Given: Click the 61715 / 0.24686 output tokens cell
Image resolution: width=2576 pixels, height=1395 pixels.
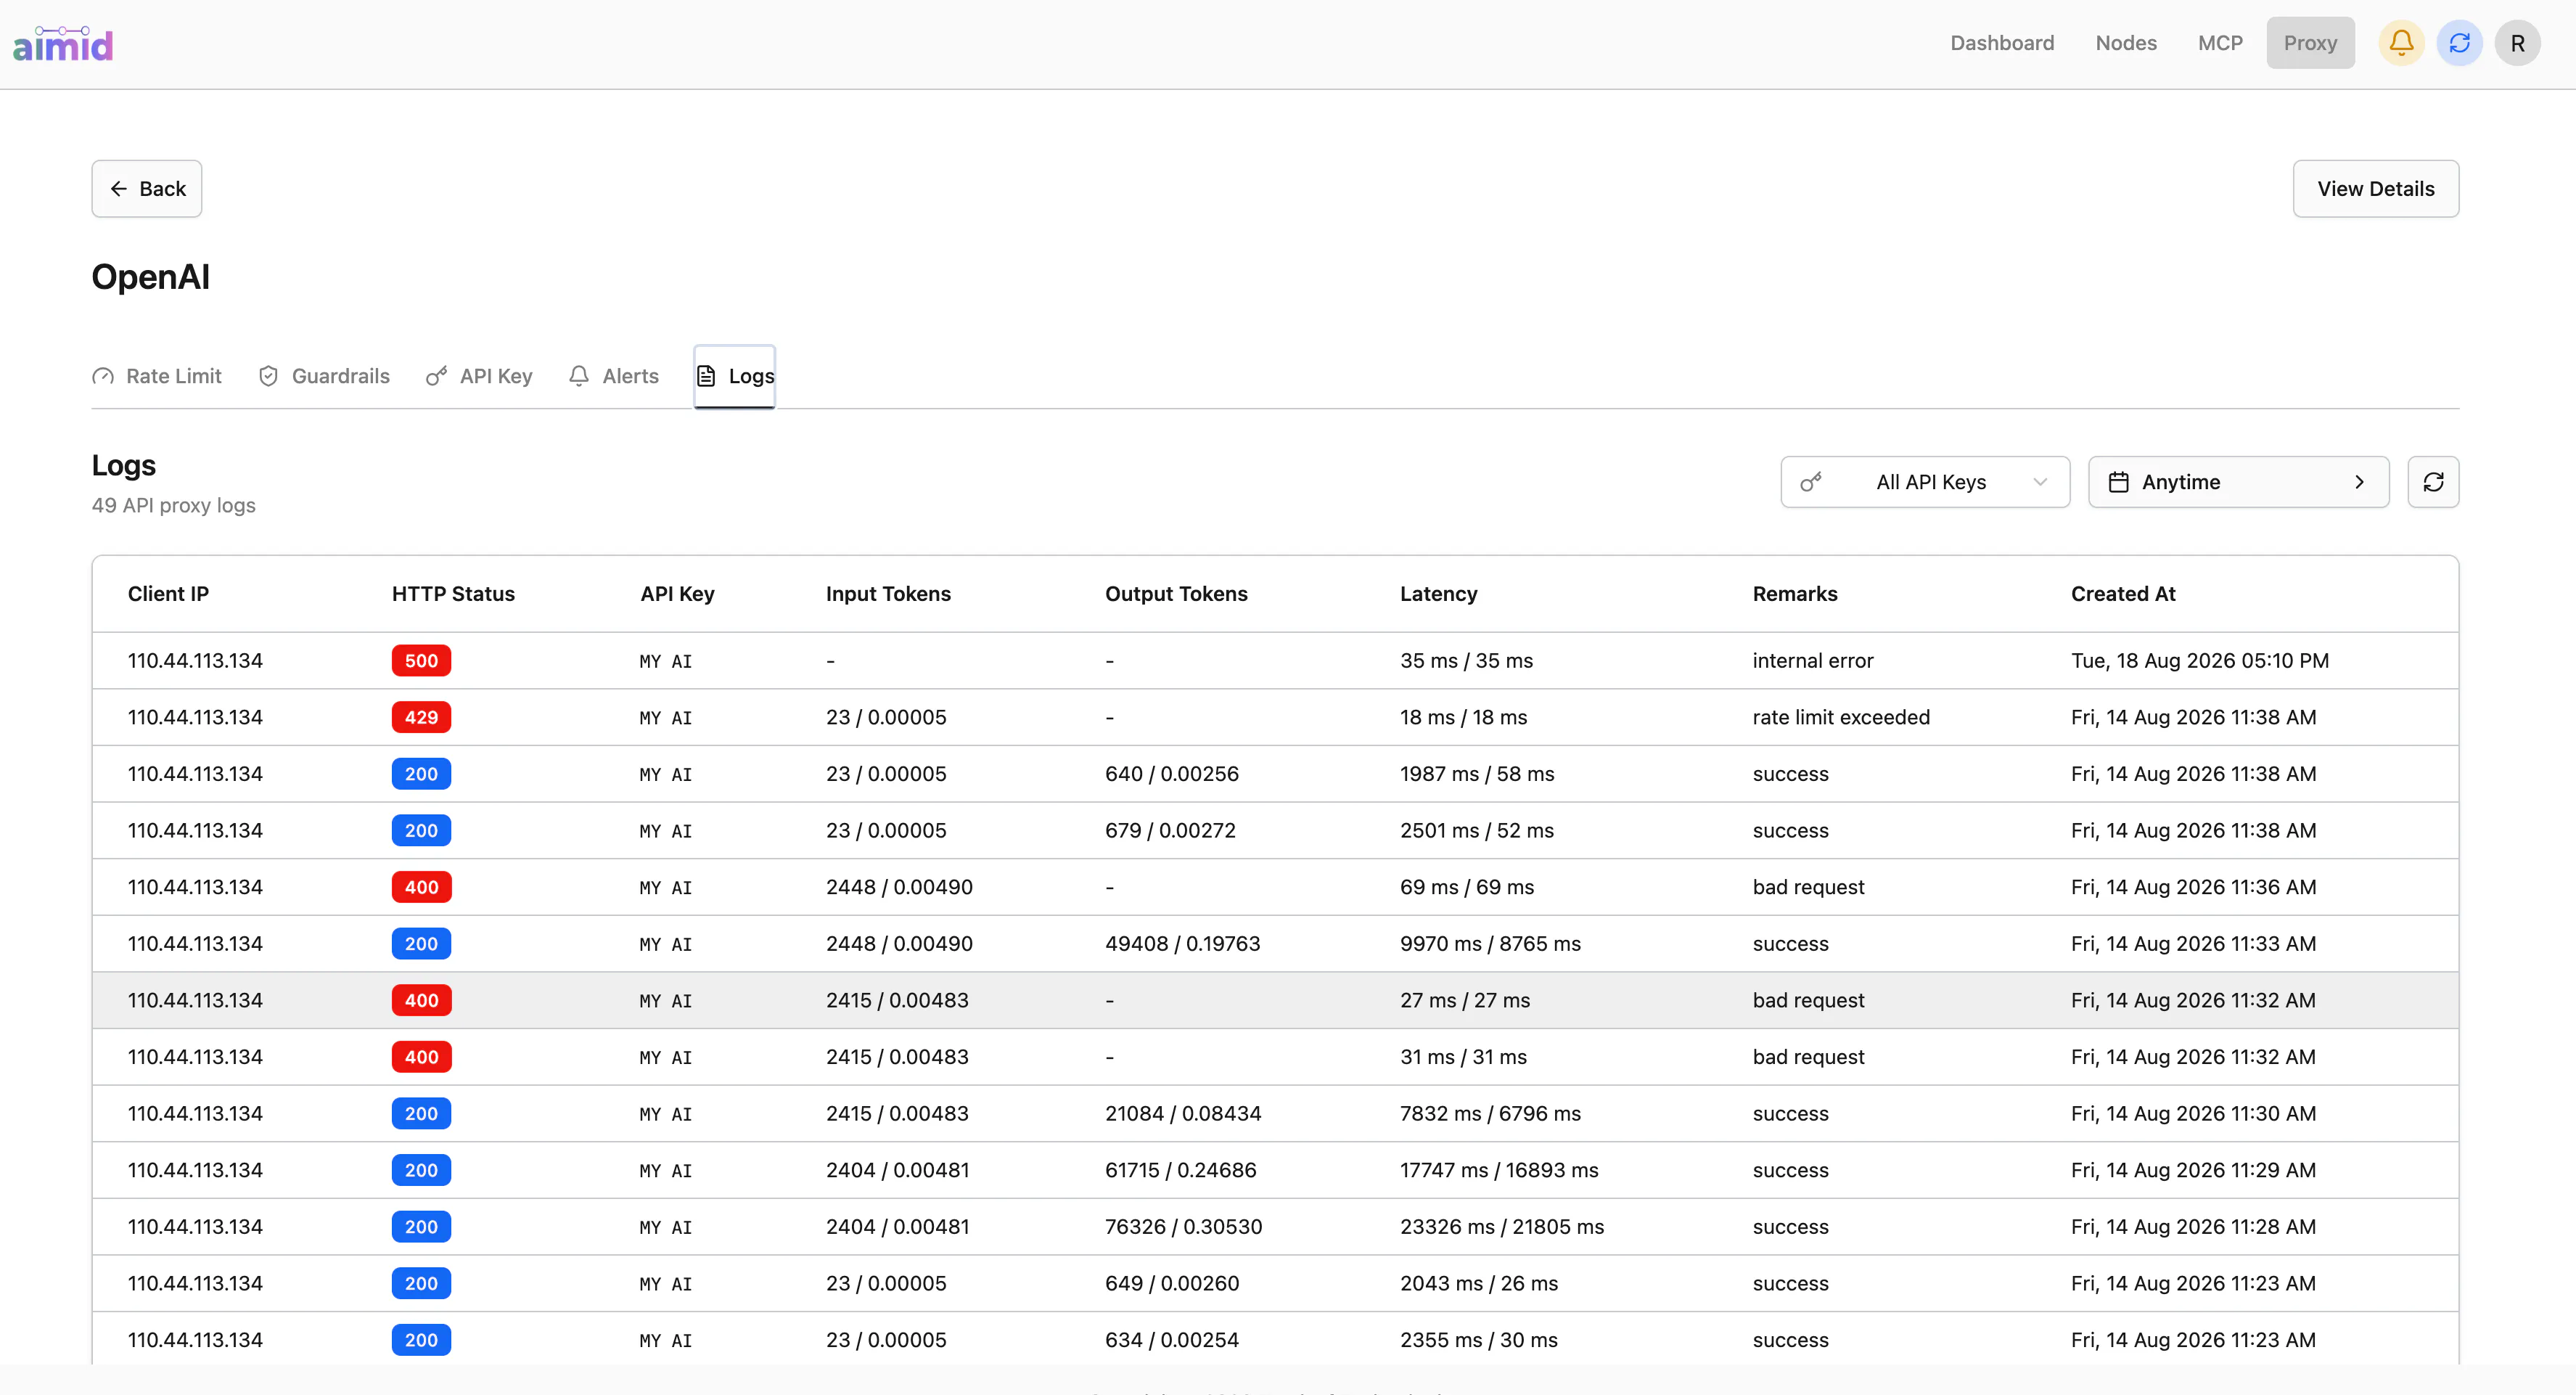Looking at the screenshot, I should pos(1181,1170).
